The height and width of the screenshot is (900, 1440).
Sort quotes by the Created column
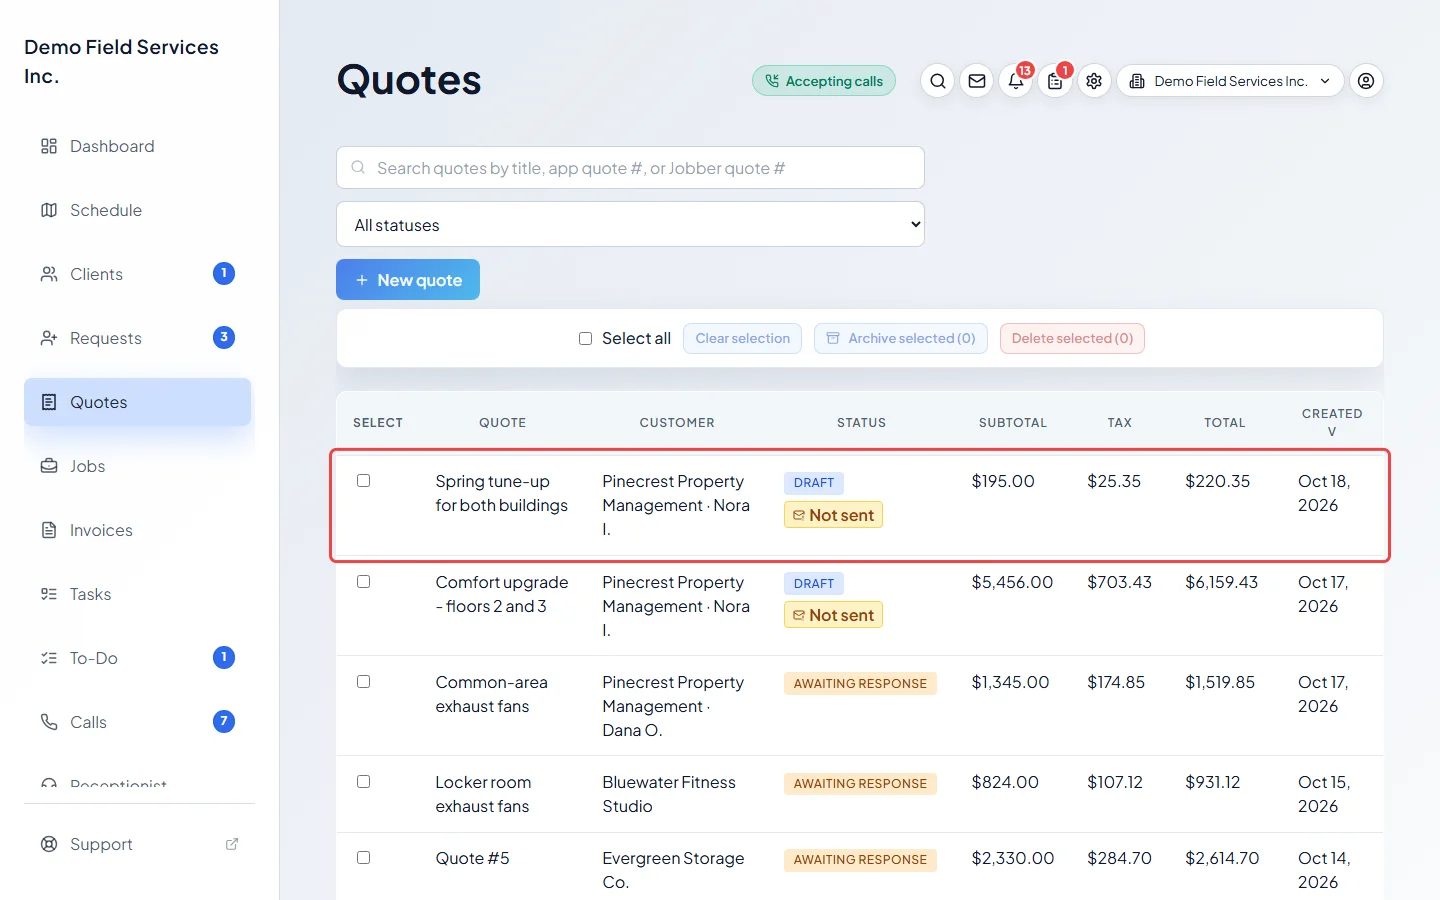(x=1332, y=422)
